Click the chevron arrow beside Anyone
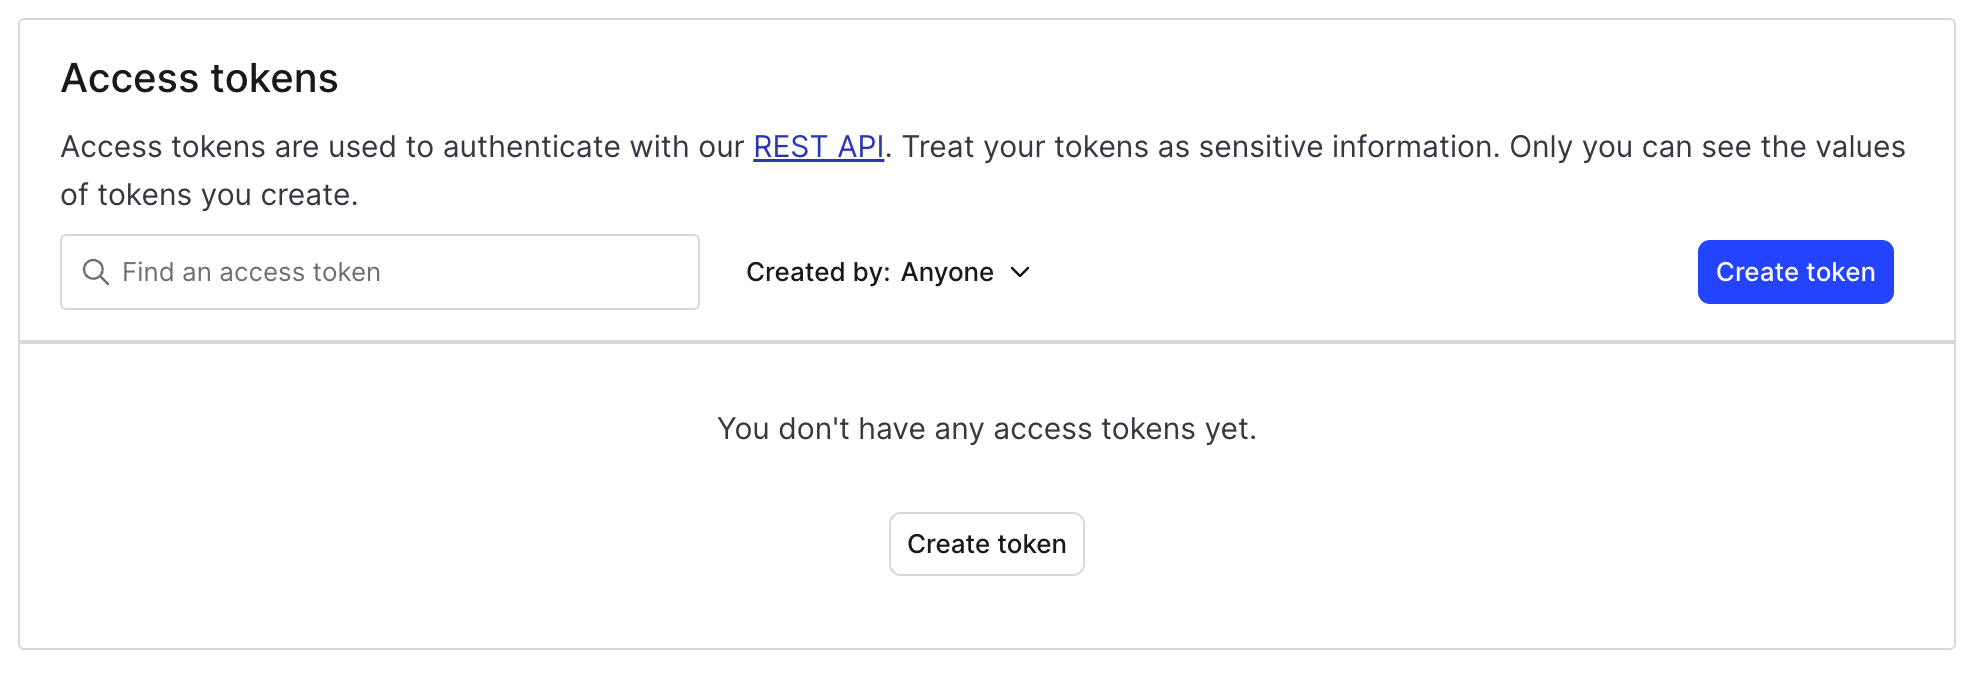 [1020, 272]
